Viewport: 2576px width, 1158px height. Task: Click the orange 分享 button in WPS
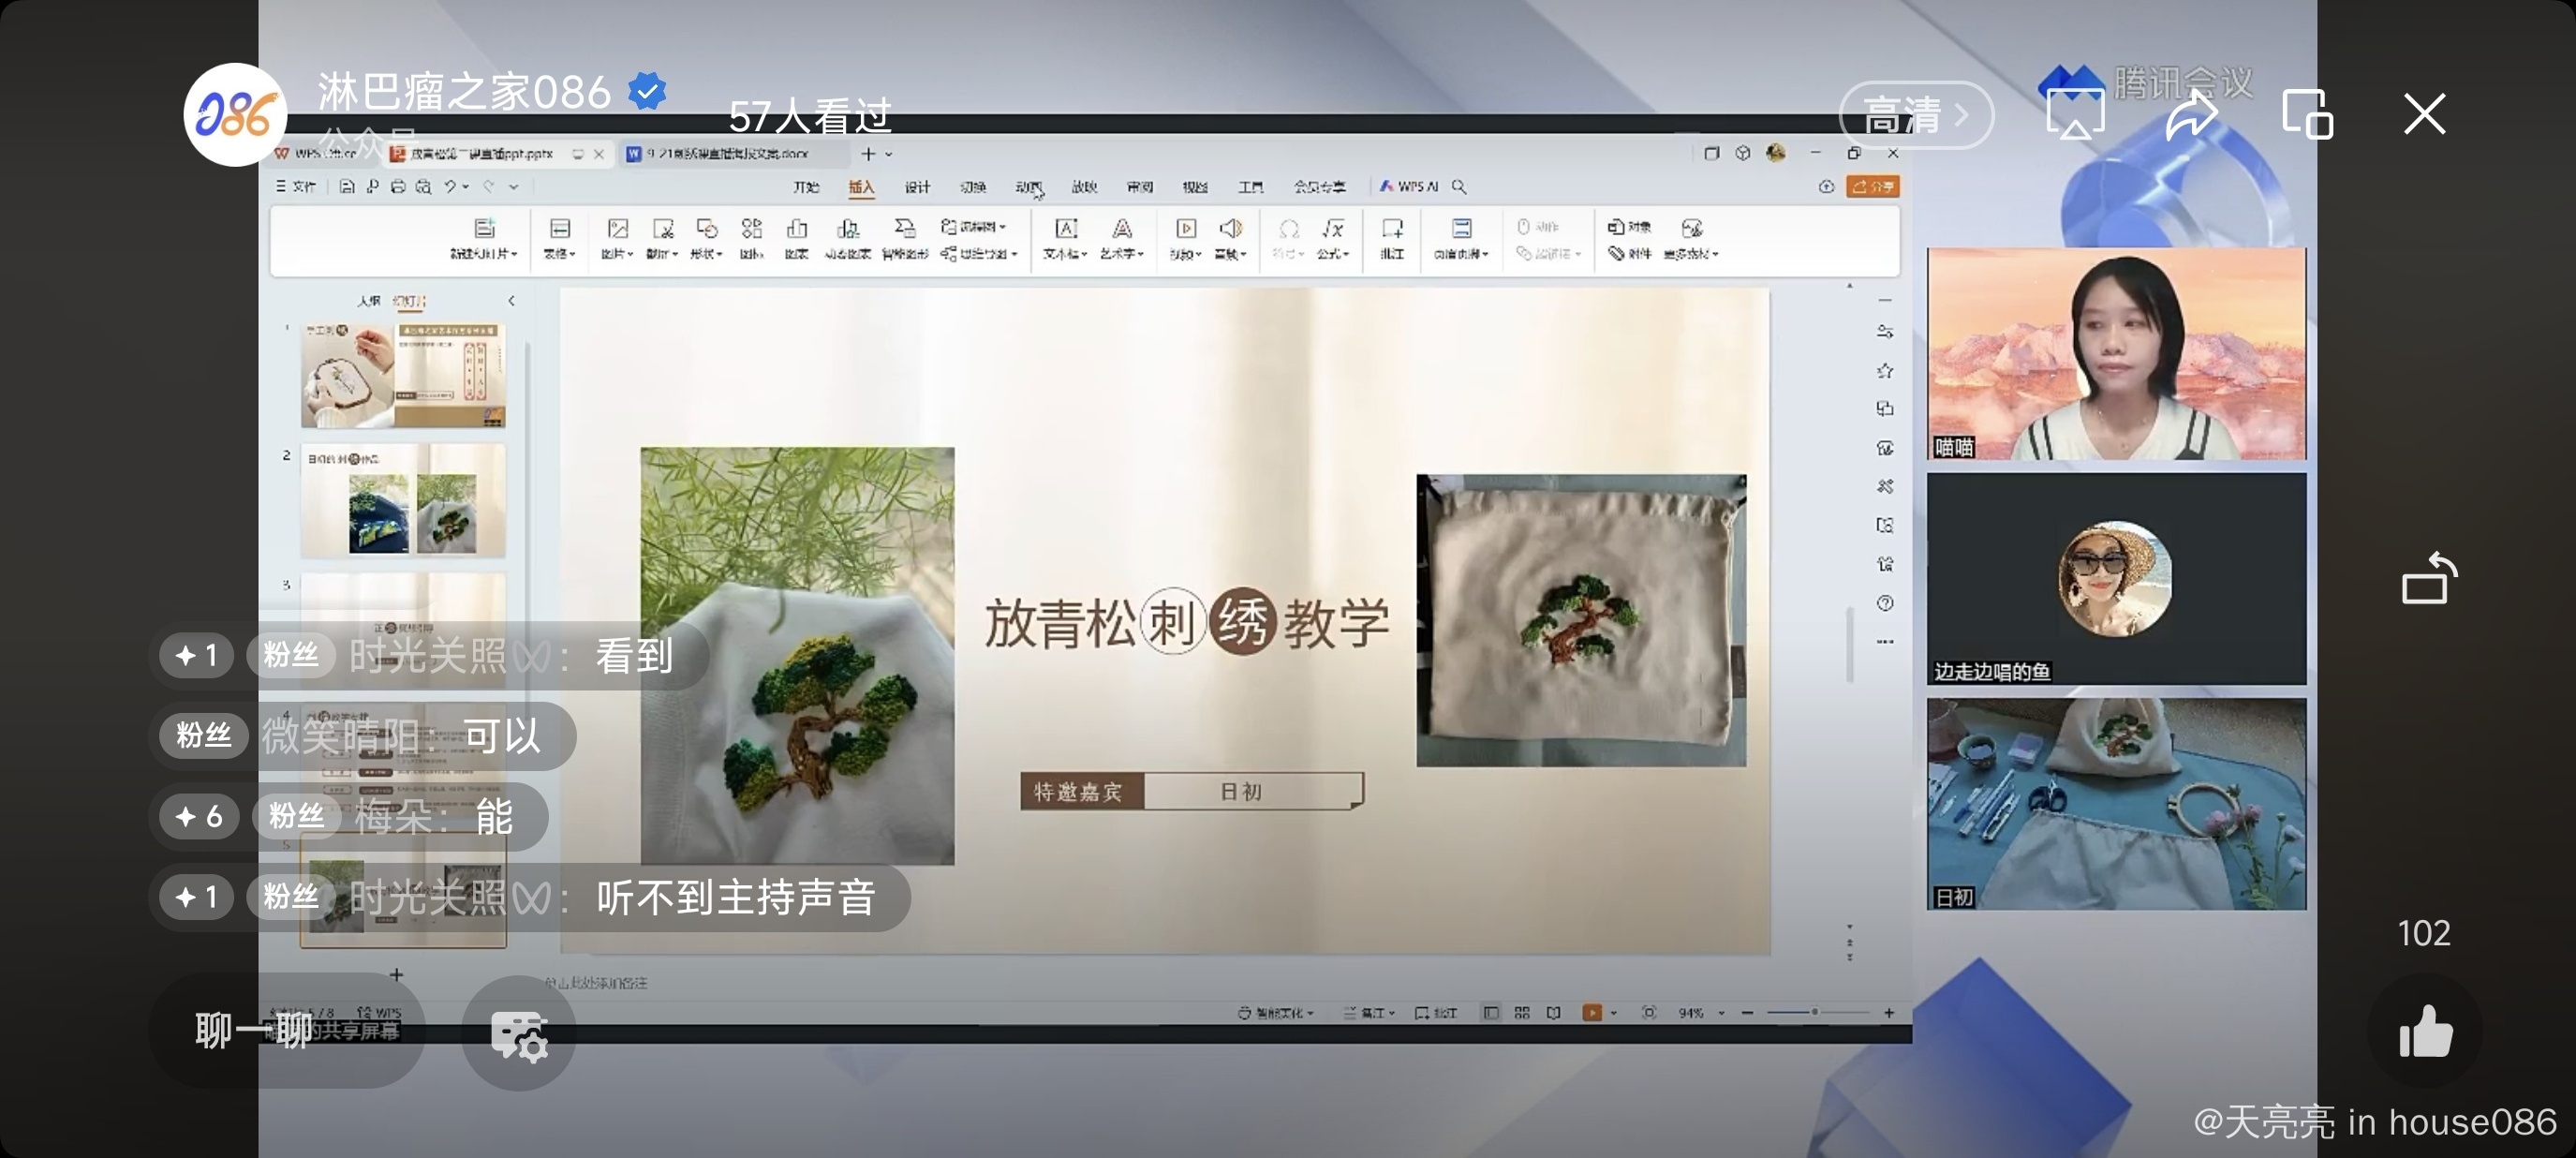coord(1872,187)
